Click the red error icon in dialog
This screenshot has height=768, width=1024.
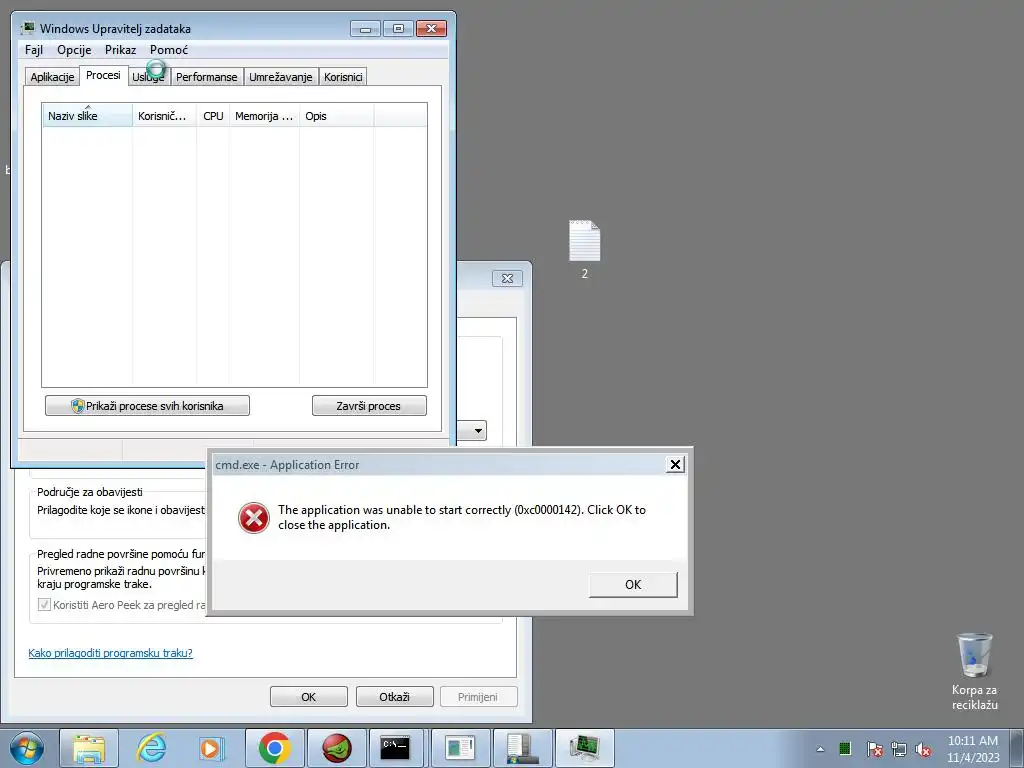tap(253, 518)
